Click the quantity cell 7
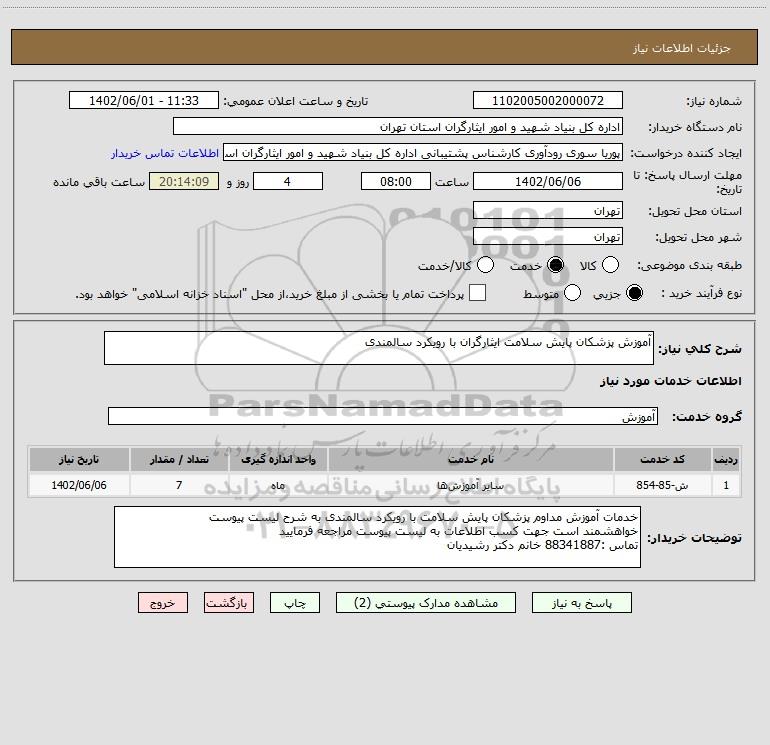Image resolution: width=770 pixels, height=745 pixels. [x=179, y=485]
